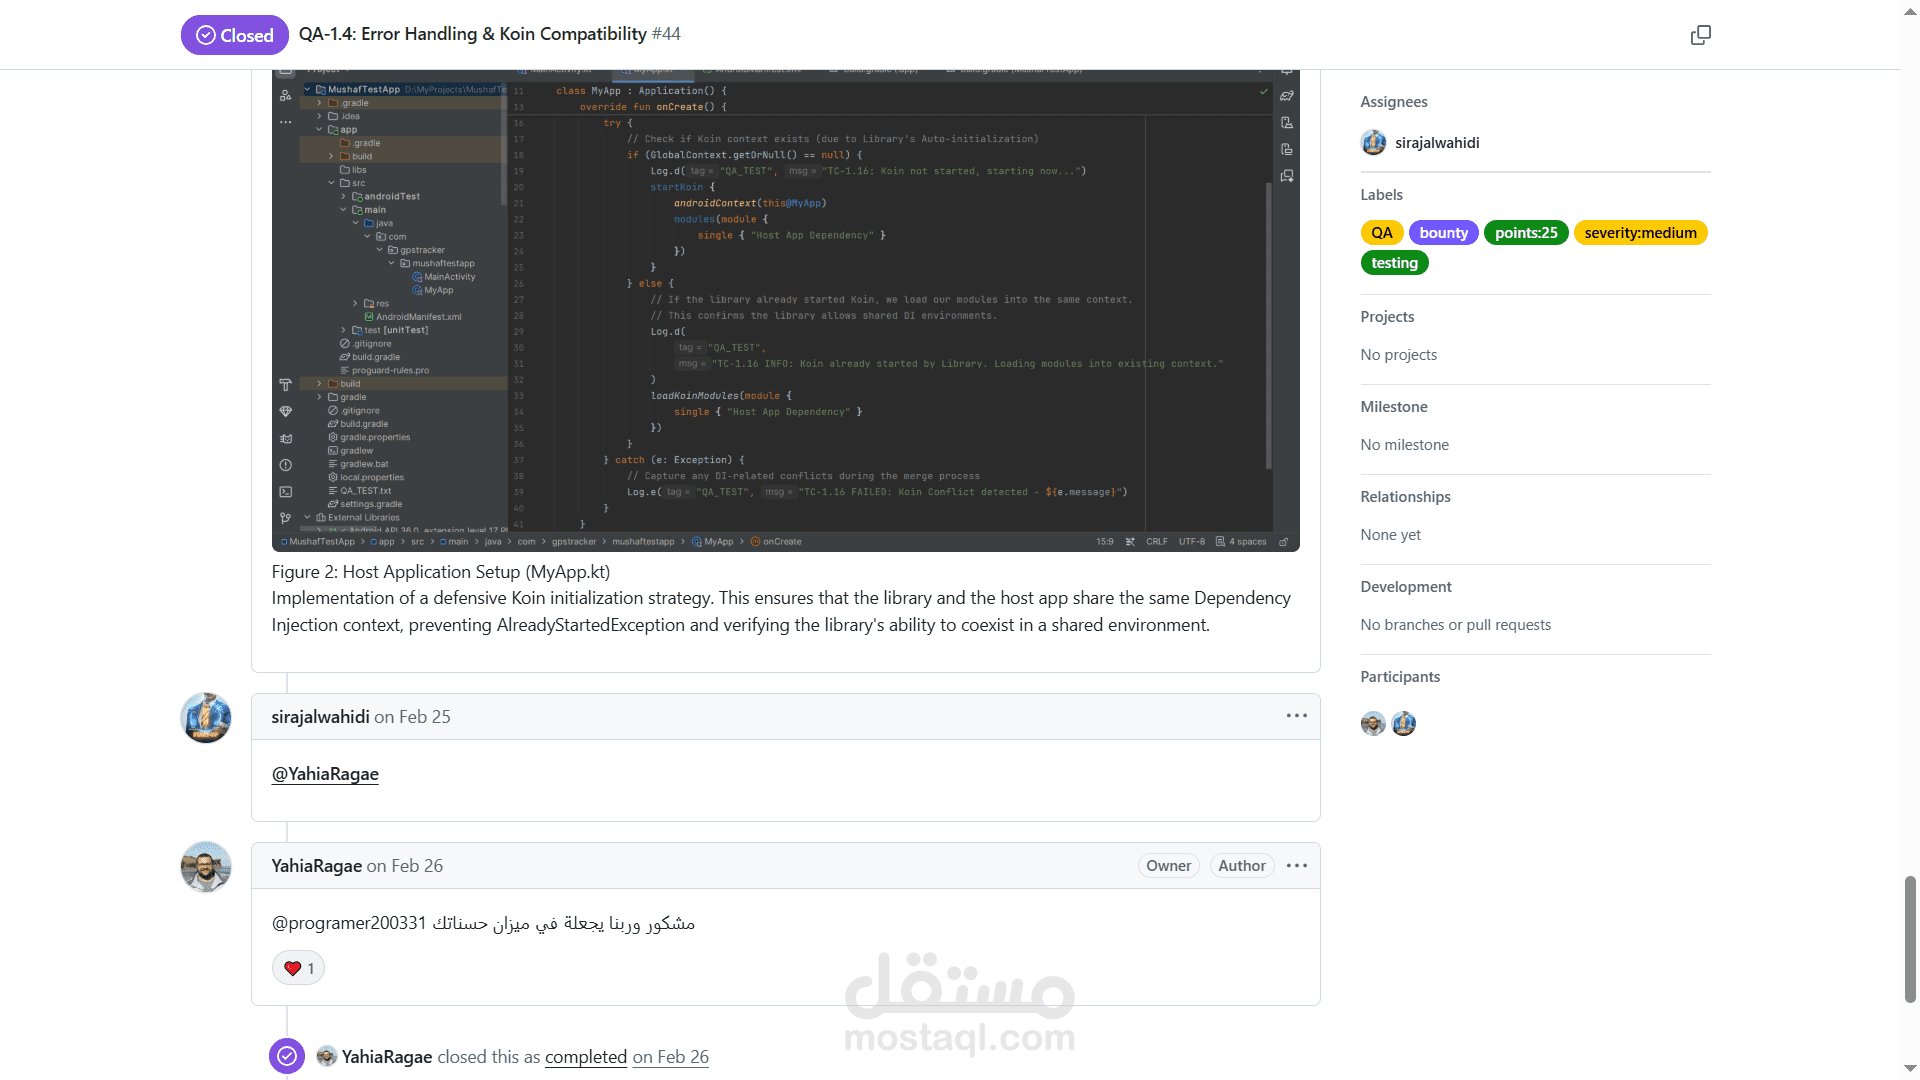Click sirajalwahidi assignee avatar
1920x1080 pixels.
[x=1374, y=143]
